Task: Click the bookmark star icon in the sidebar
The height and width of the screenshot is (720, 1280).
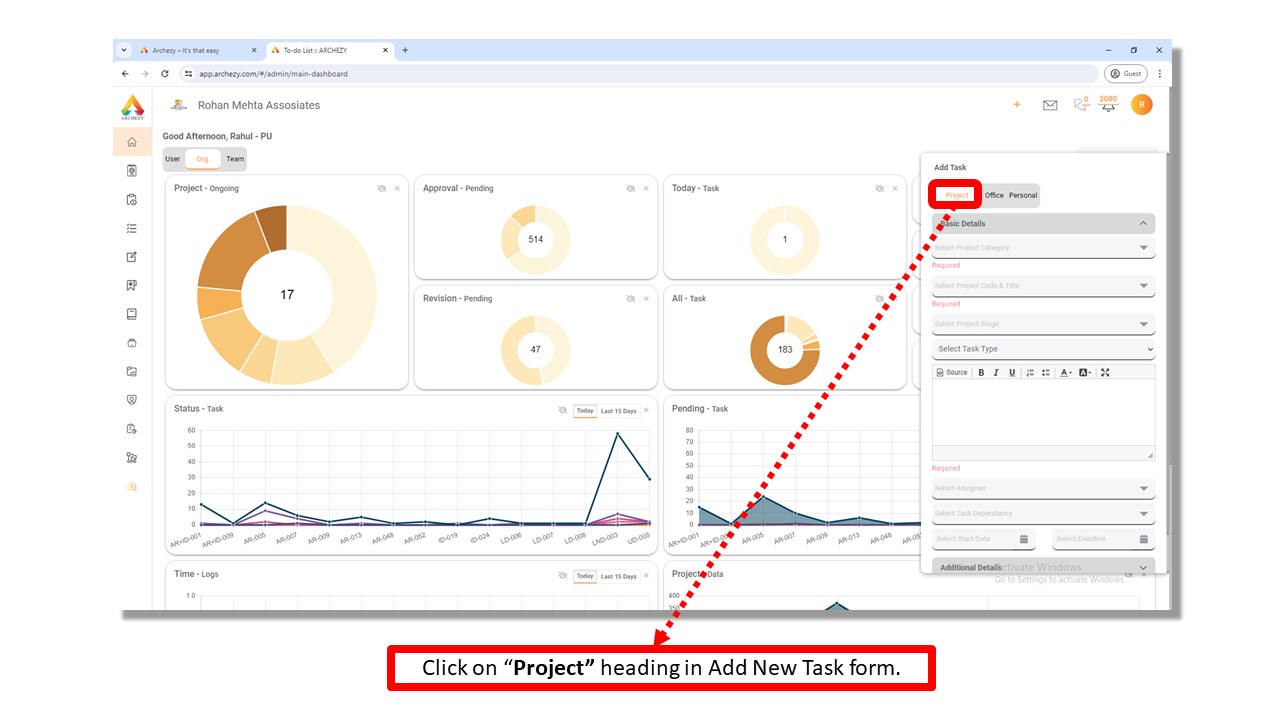Action: point(132,285)
